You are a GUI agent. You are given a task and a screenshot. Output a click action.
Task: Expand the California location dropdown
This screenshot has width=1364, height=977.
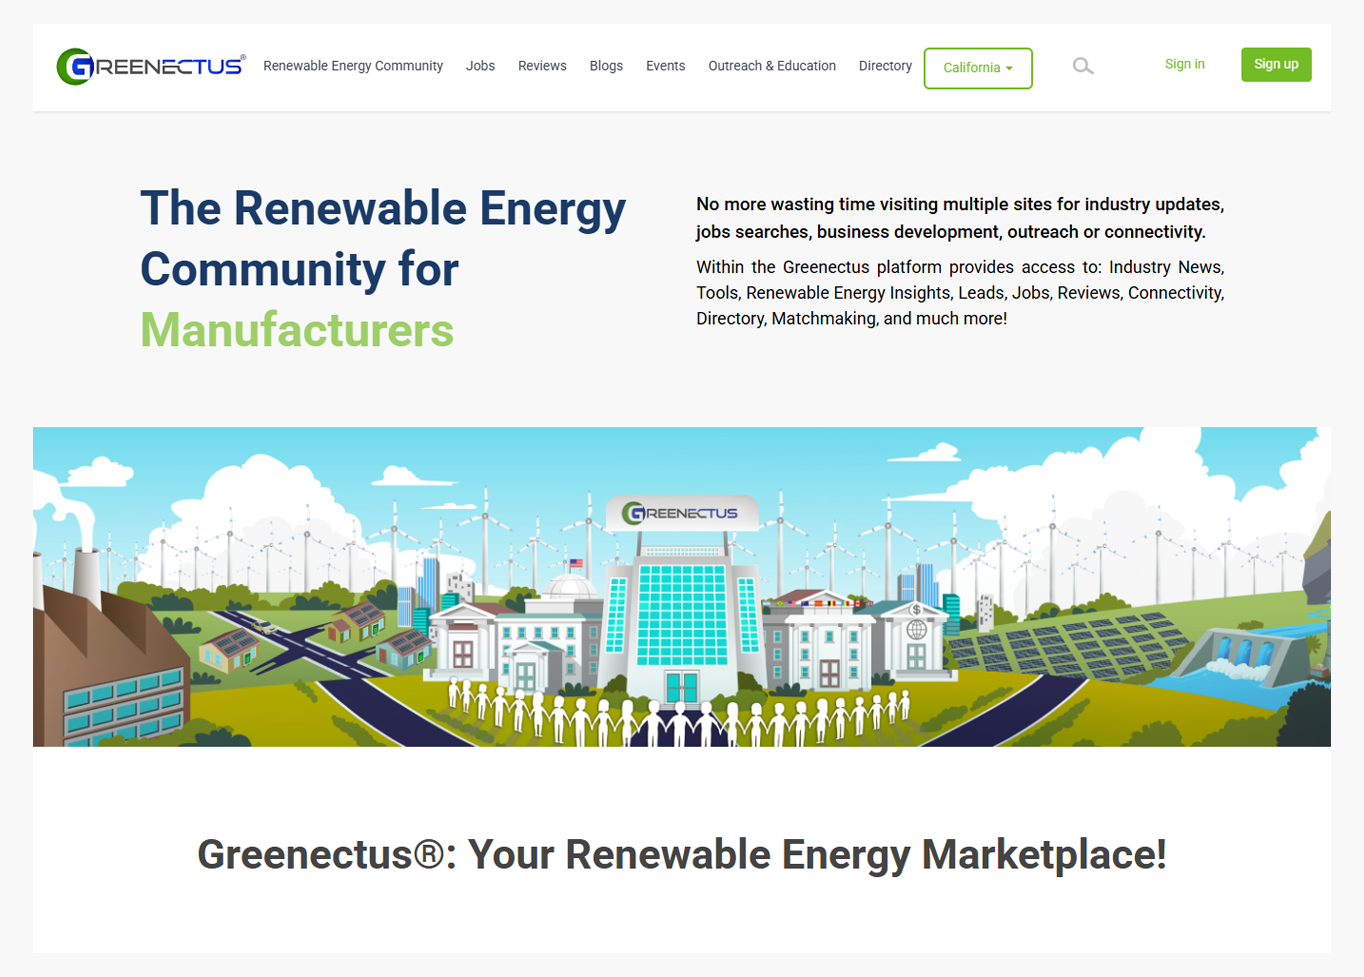tap(977, 68)
